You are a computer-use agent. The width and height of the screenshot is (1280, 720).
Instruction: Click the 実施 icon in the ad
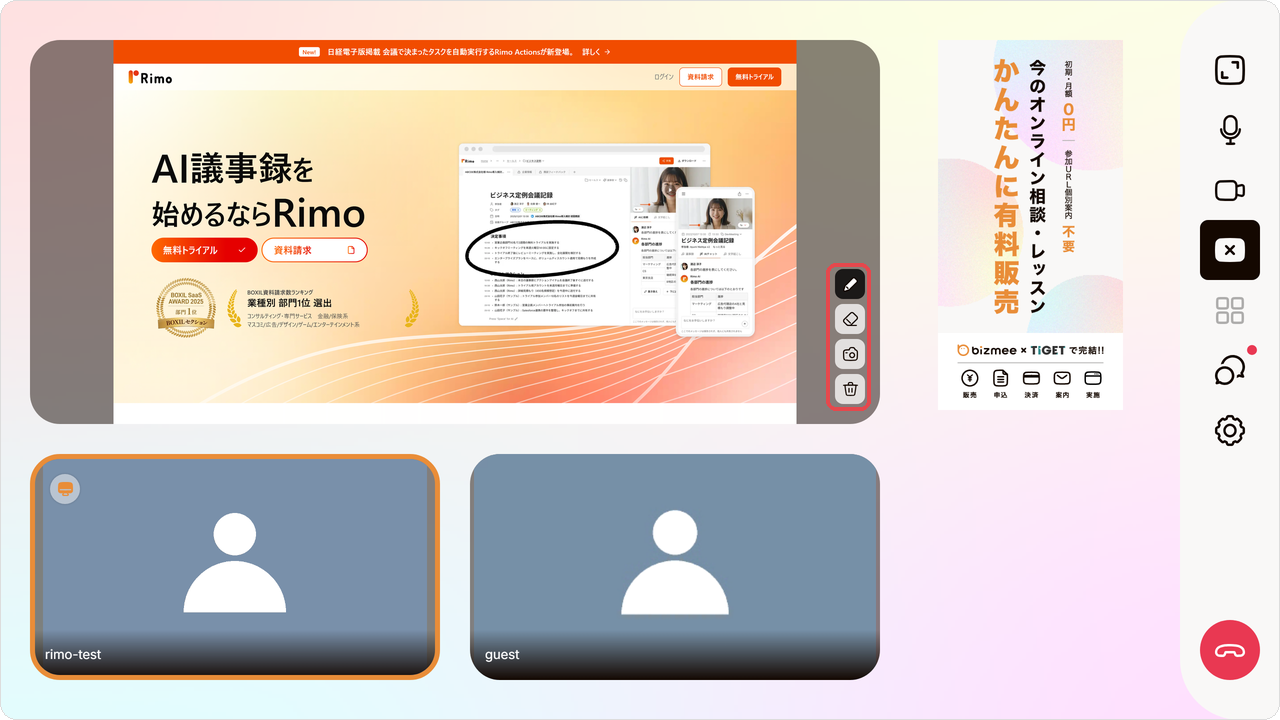(1093, 384)
